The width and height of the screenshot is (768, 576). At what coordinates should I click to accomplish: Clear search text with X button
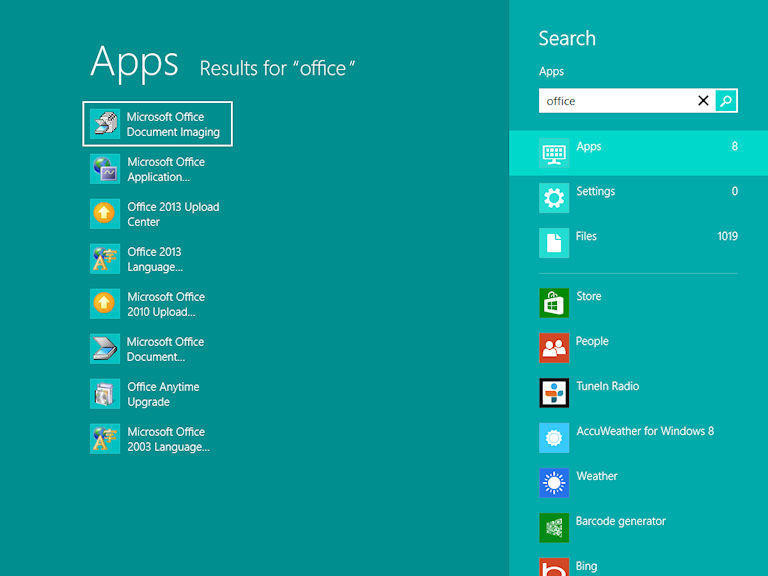point(703,101)
